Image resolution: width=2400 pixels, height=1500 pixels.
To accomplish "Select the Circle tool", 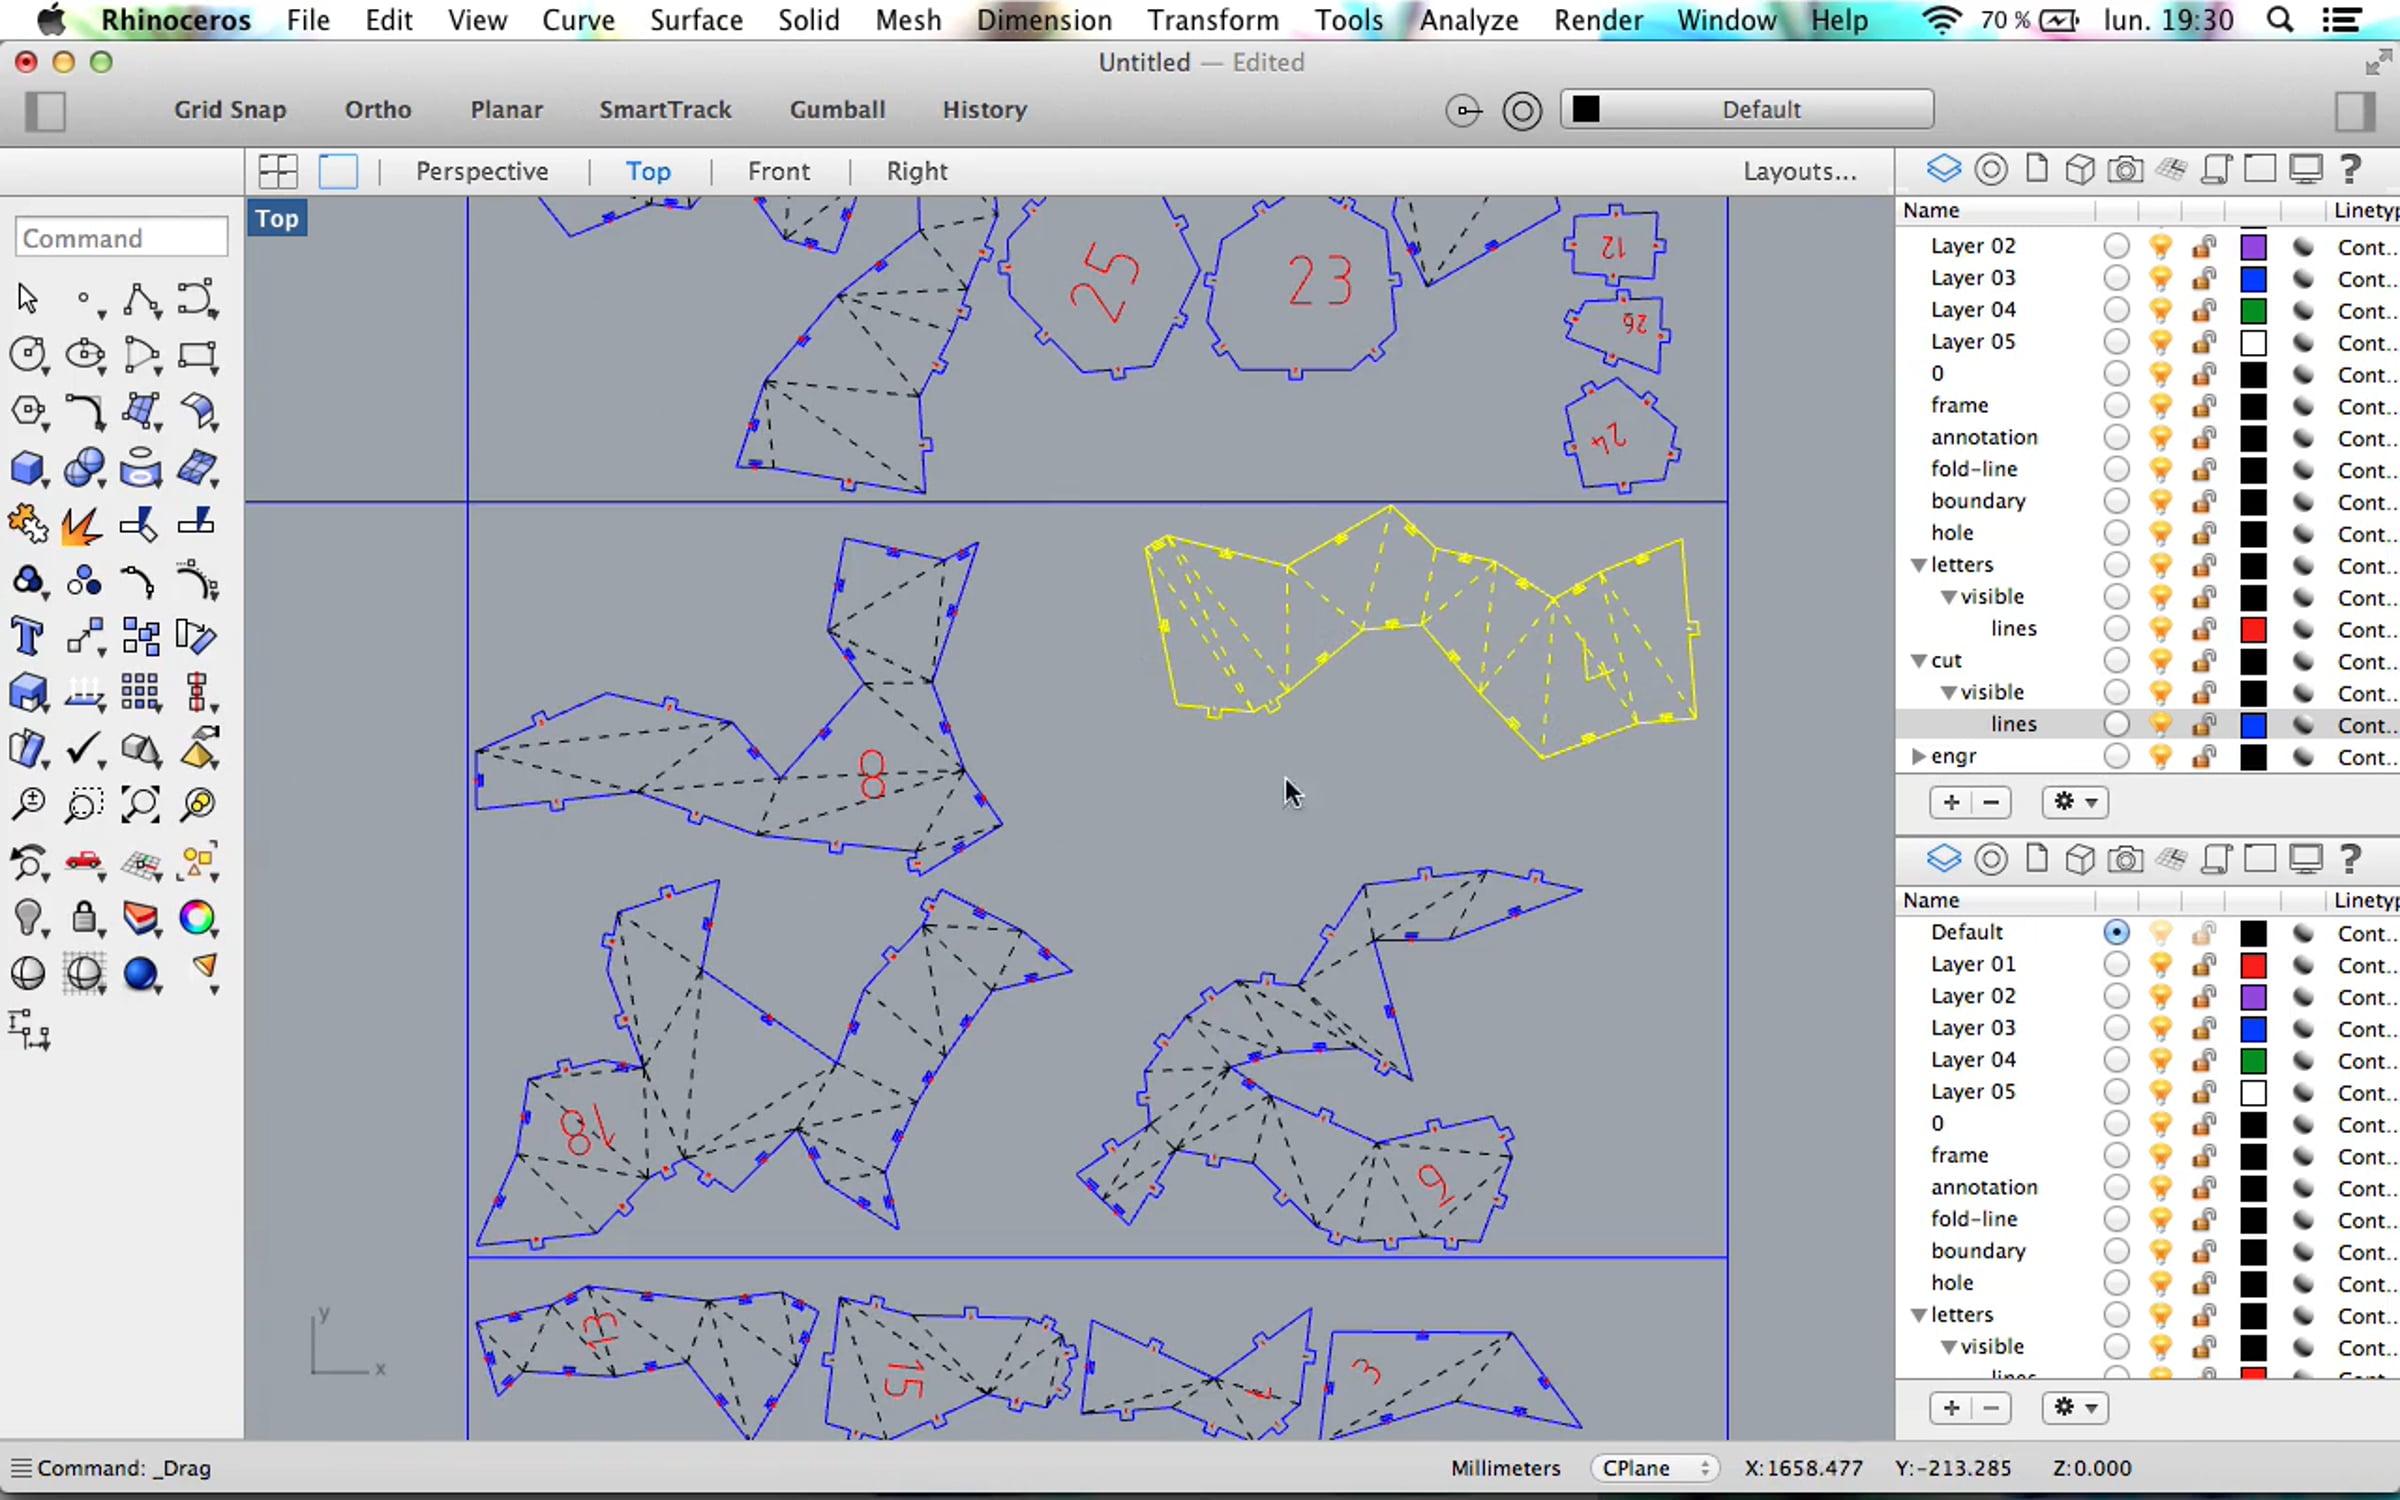I will coord(28,354).
